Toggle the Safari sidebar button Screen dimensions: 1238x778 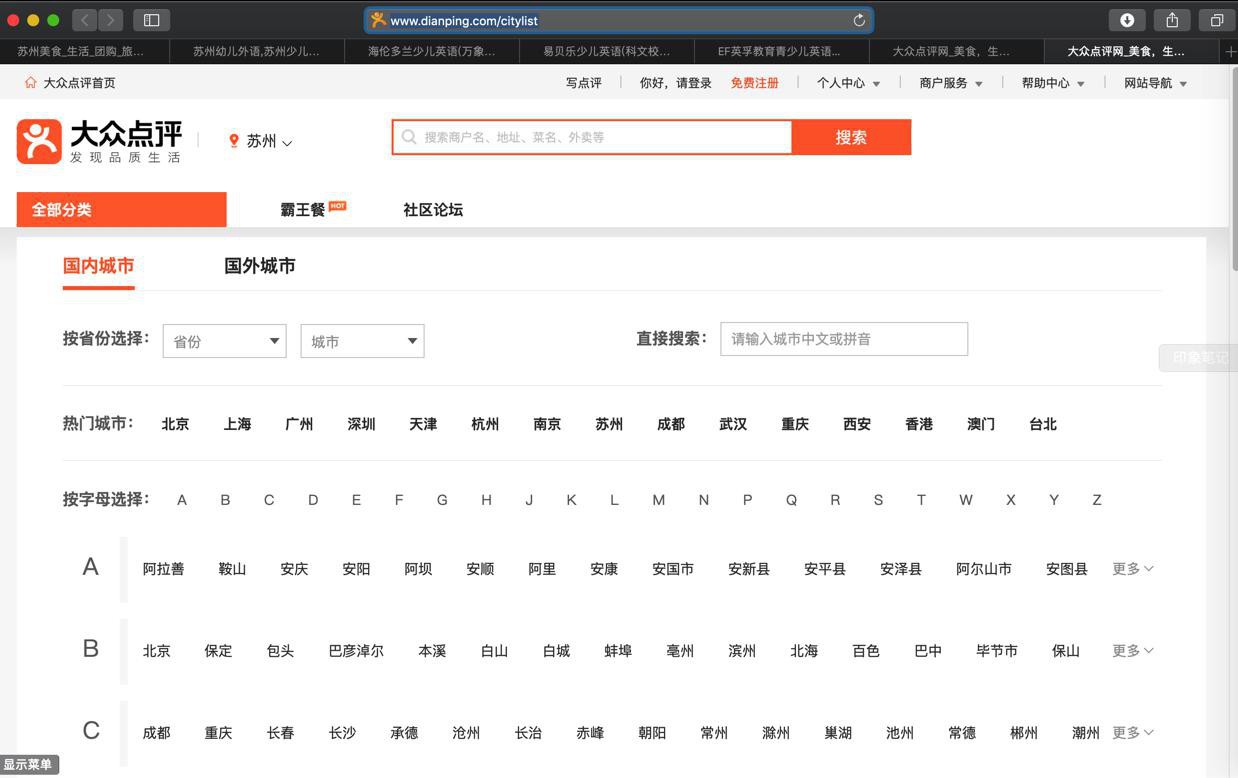tap(151, 20)
